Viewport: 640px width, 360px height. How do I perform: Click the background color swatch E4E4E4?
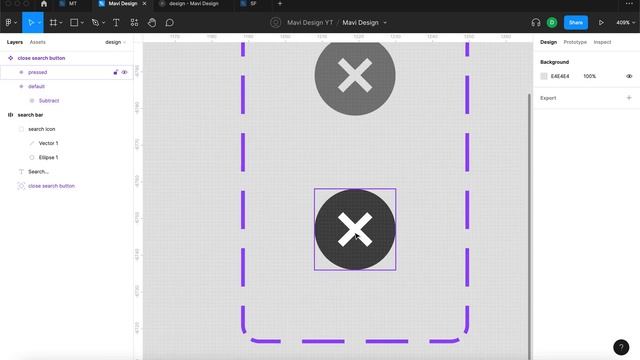pos(544,76)
